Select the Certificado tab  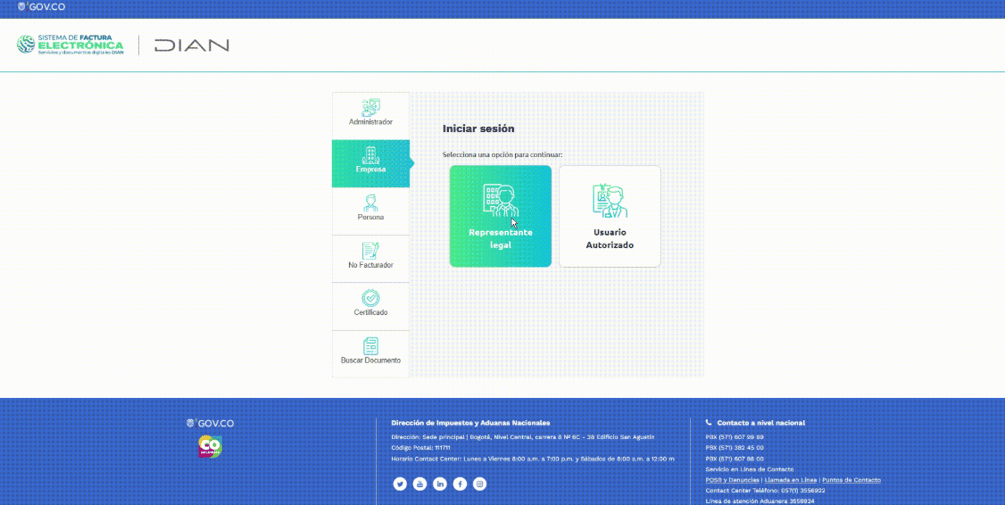tap(370, 306)
